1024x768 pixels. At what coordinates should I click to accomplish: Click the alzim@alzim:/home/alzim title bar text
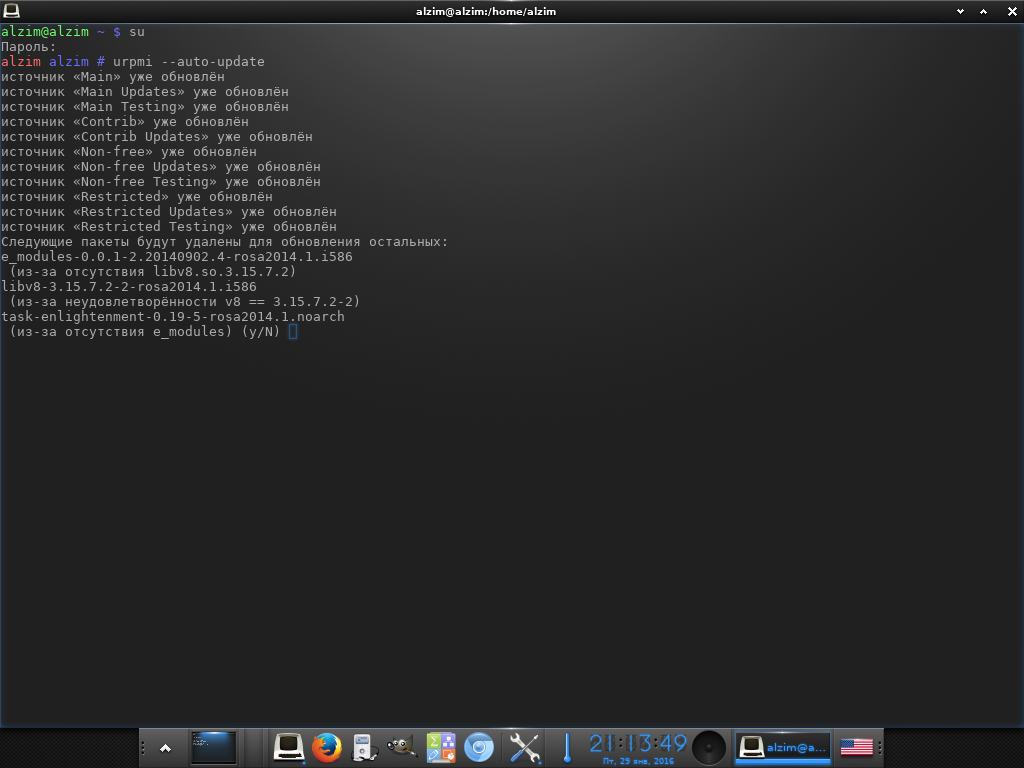tap(486, 11)
